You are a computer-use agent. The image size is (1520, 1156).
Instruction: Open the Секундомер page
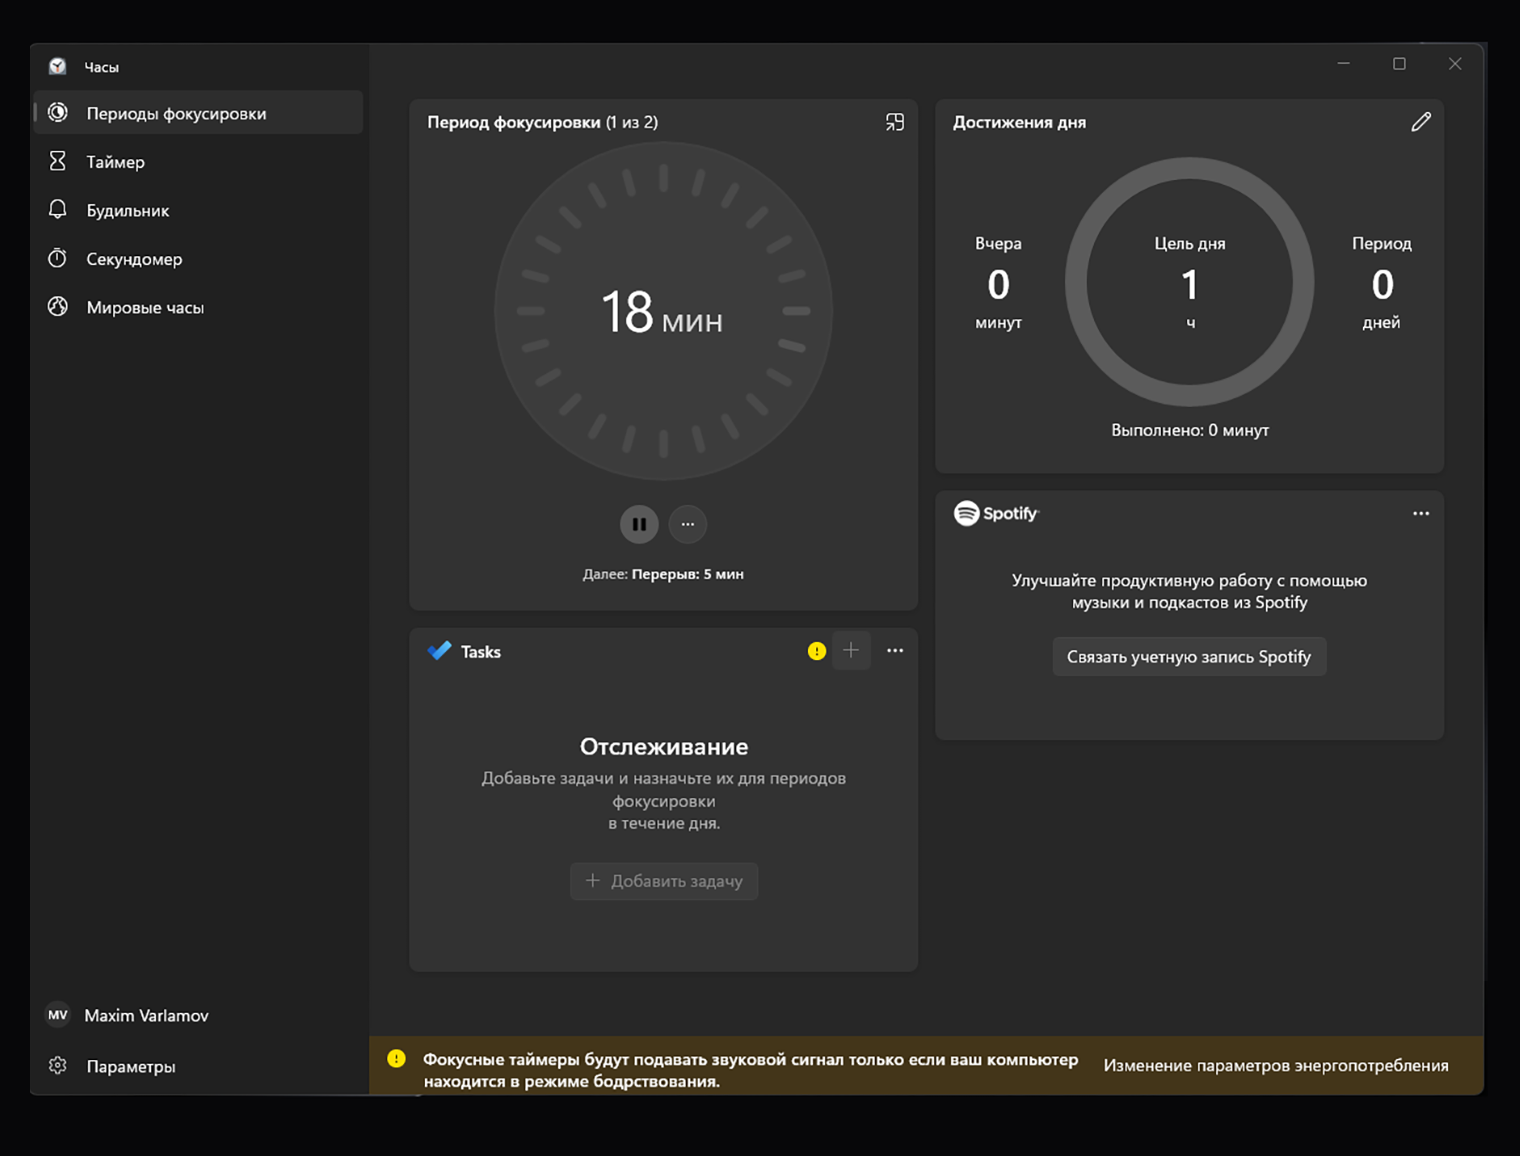pyautogui.click(x=198, y=258)
